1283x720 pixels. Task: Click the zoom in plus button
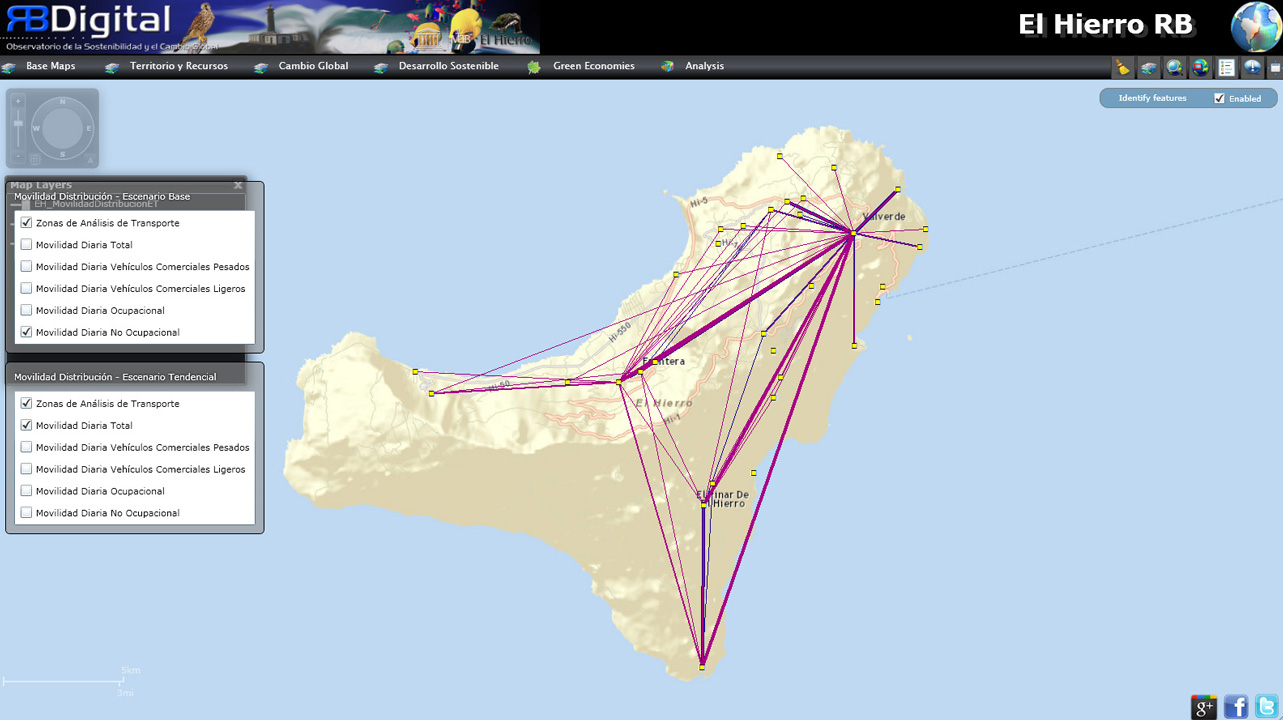18,101
